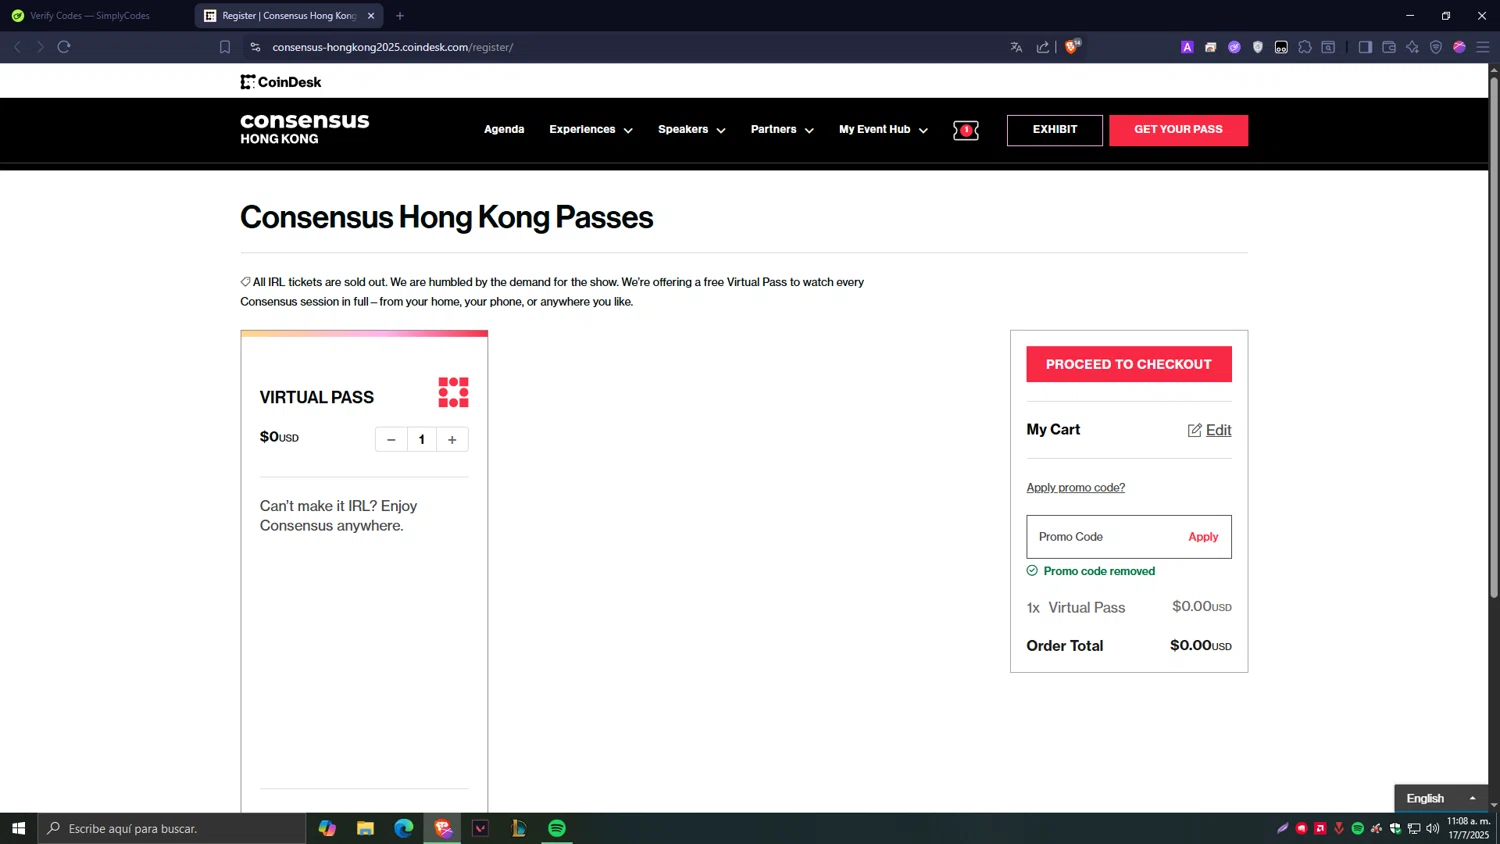Click the 'Promo code removed' message
The width and height of the screenshot is (1500, 844).
point(1099,571)
